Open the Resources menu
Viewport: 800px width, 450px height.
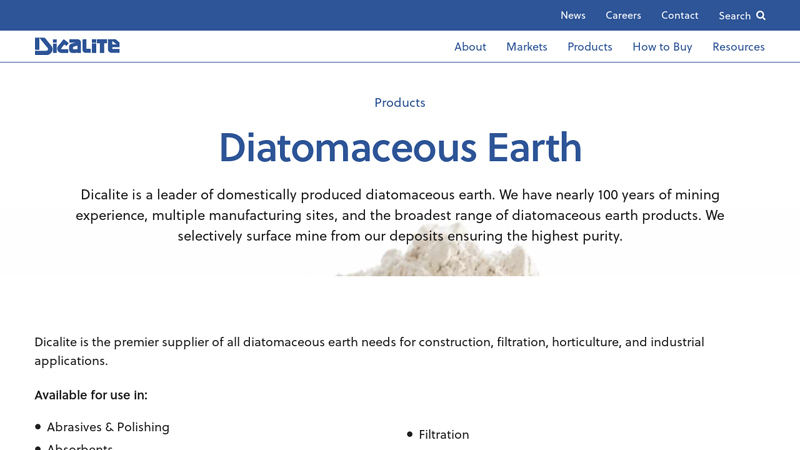pyautogui.click(x=738, y=46)
